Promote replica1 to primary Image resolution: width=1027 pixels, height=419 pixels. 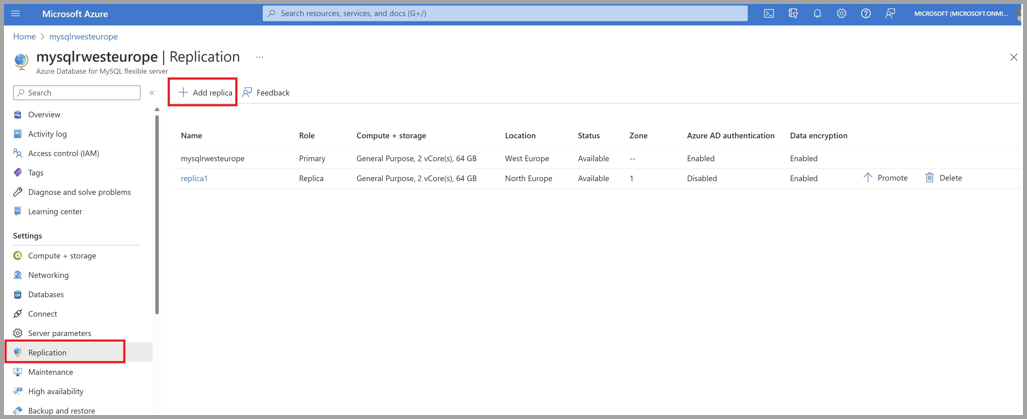pyautogui.click(x=885, y=178)
